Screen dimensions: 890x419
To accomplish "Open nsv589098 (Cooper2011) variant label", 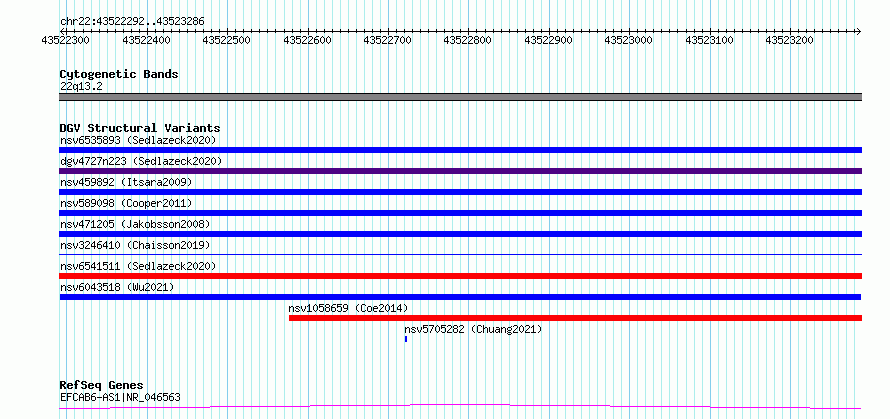I will click(x=126, y=203).
